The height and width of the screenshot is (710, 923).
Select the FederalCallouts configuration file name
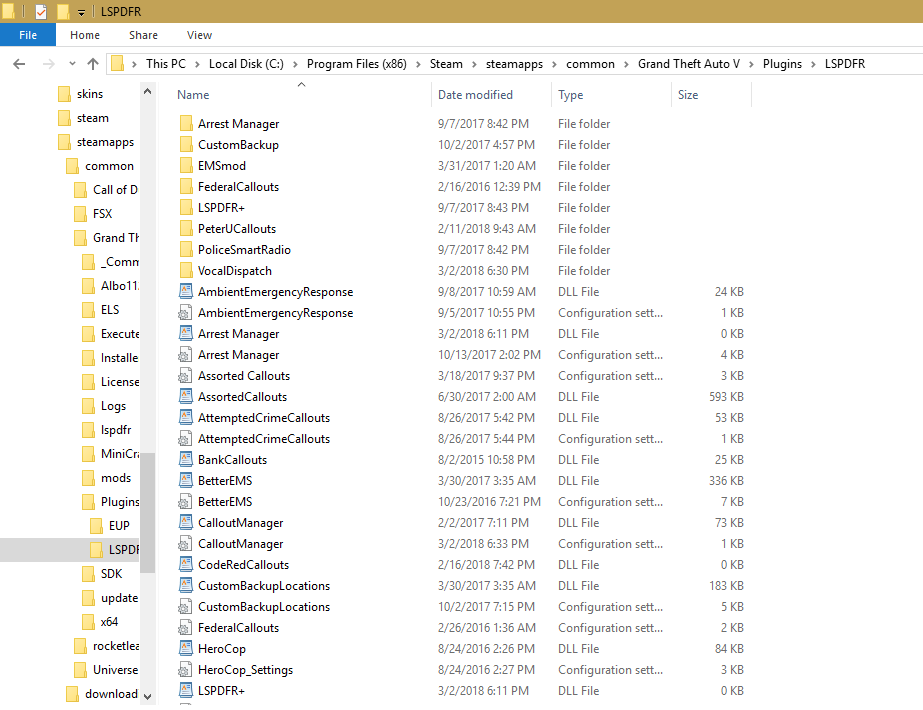[238, 628]
